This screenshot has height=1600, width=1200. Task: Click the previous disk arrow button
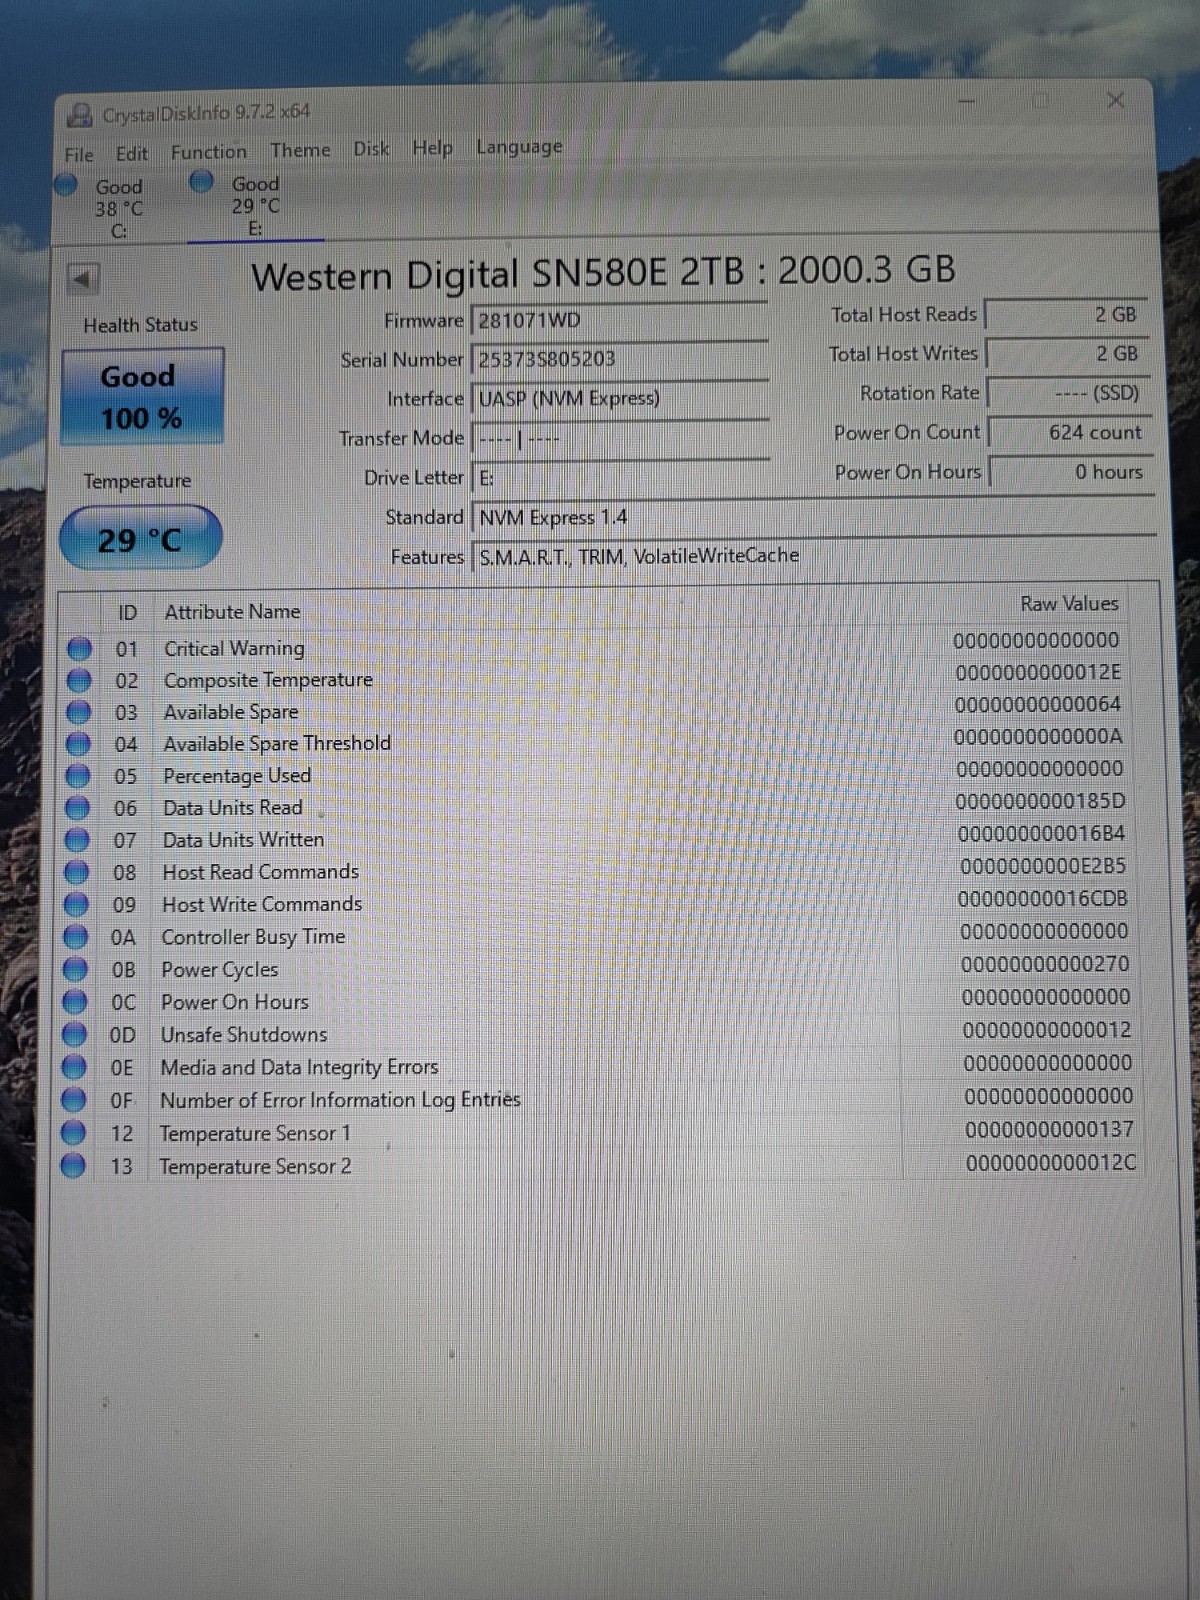click(83, 279)
